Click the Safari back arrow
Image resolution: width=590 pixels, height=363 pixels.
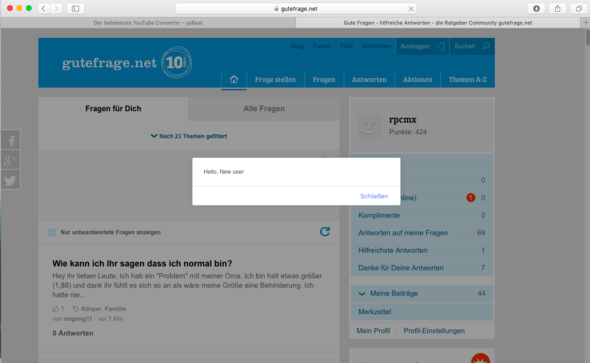44,8
